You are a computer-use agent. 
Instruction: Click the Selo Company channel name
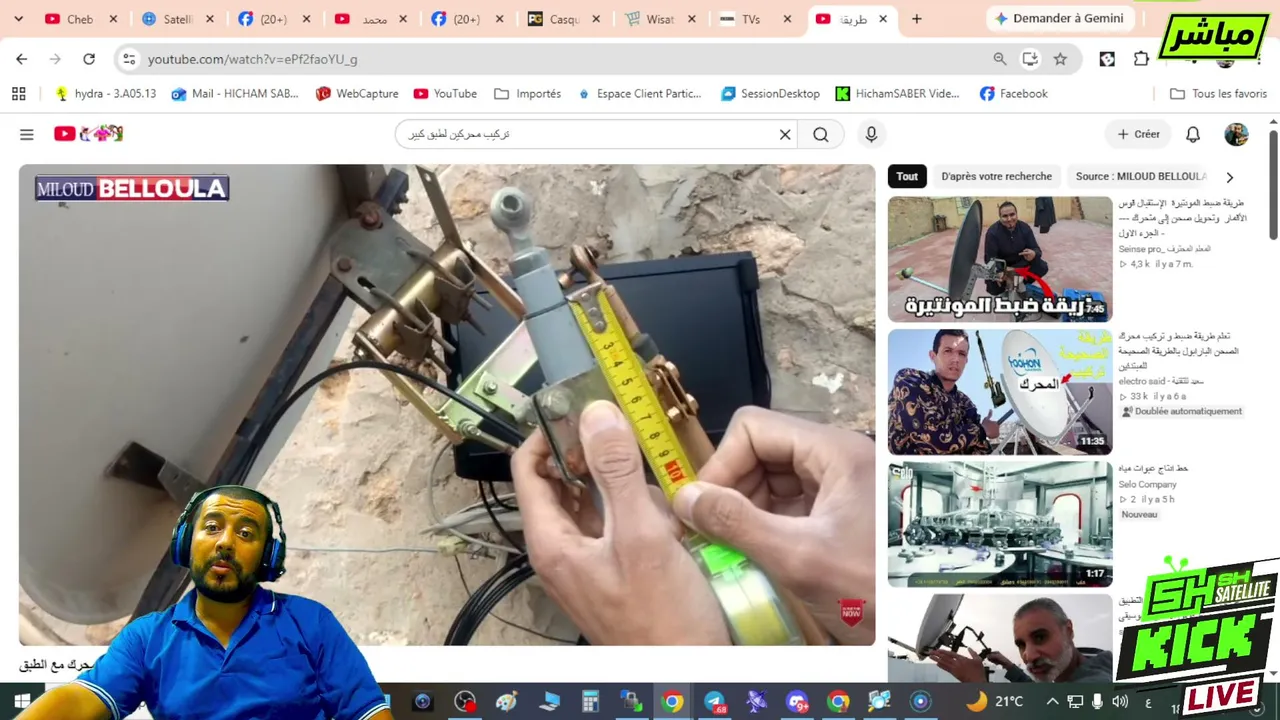point(1147,484)
